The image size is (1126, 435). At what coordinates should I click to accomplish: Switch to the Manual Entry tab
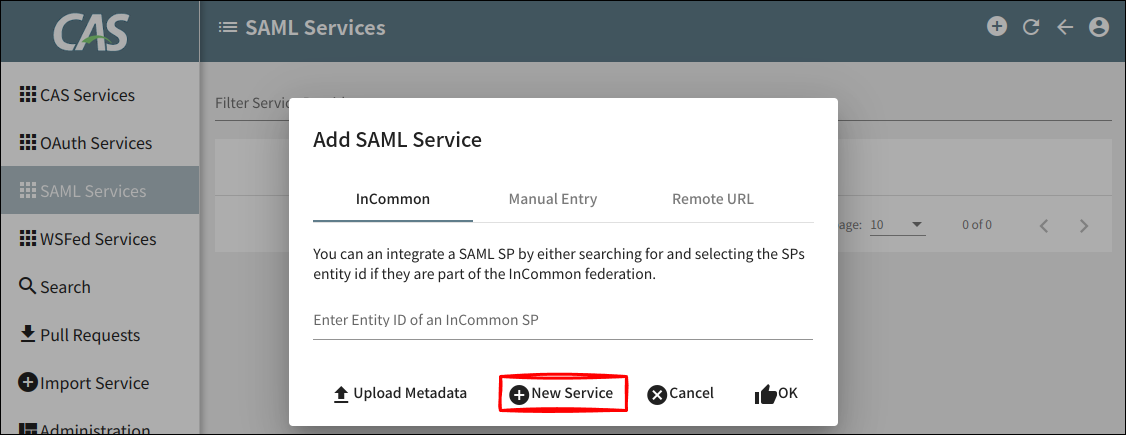(x=553, y=199)
